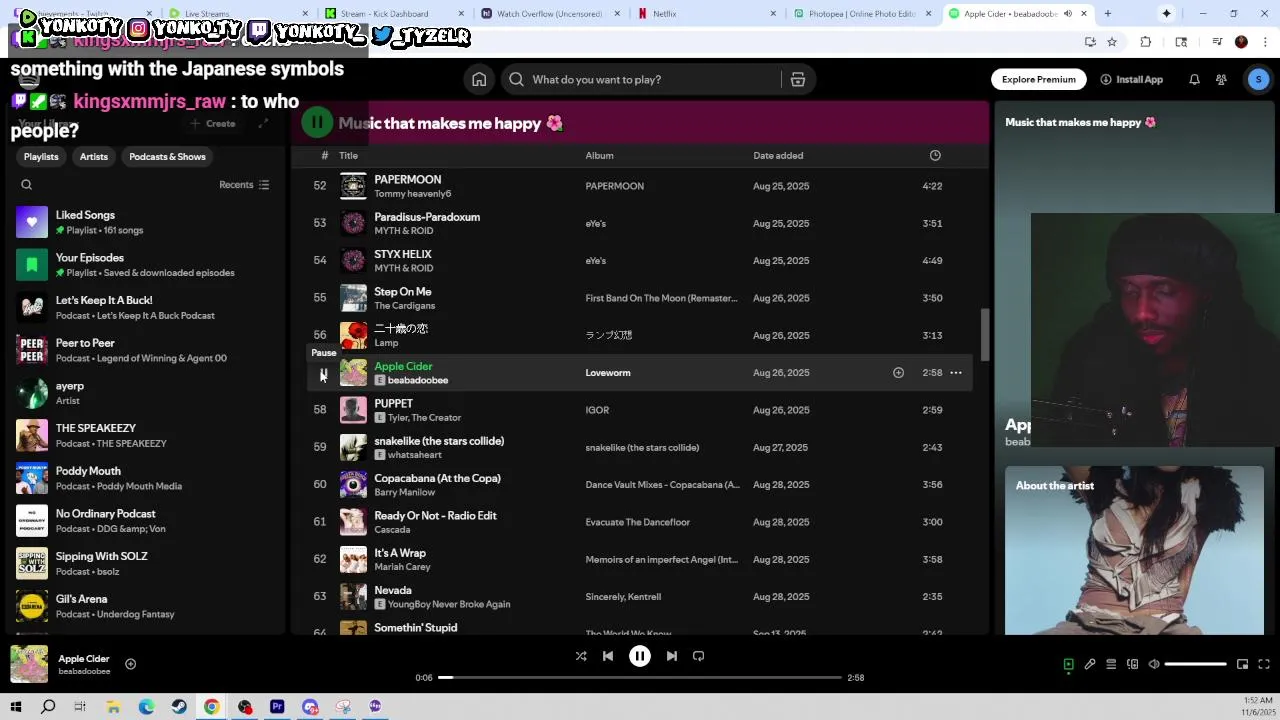Seek in the song progress bar
This screenshot has height=720, width=1280.
[x=640, y=678]
